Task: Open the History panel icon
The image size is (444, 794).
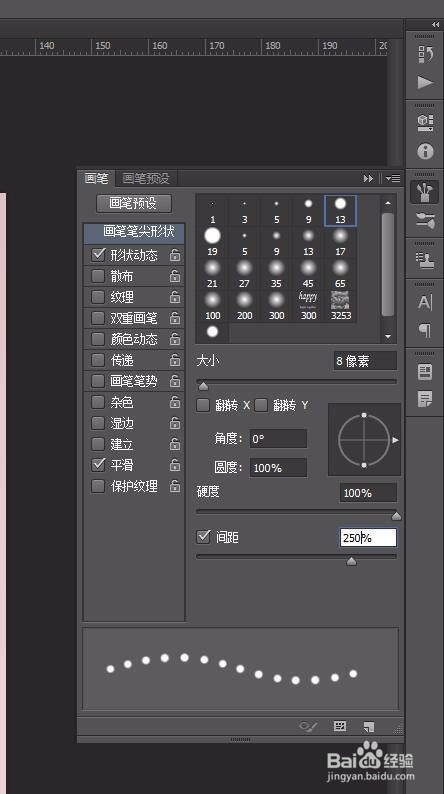Action: pyautogui.click(x=425, y=54)
